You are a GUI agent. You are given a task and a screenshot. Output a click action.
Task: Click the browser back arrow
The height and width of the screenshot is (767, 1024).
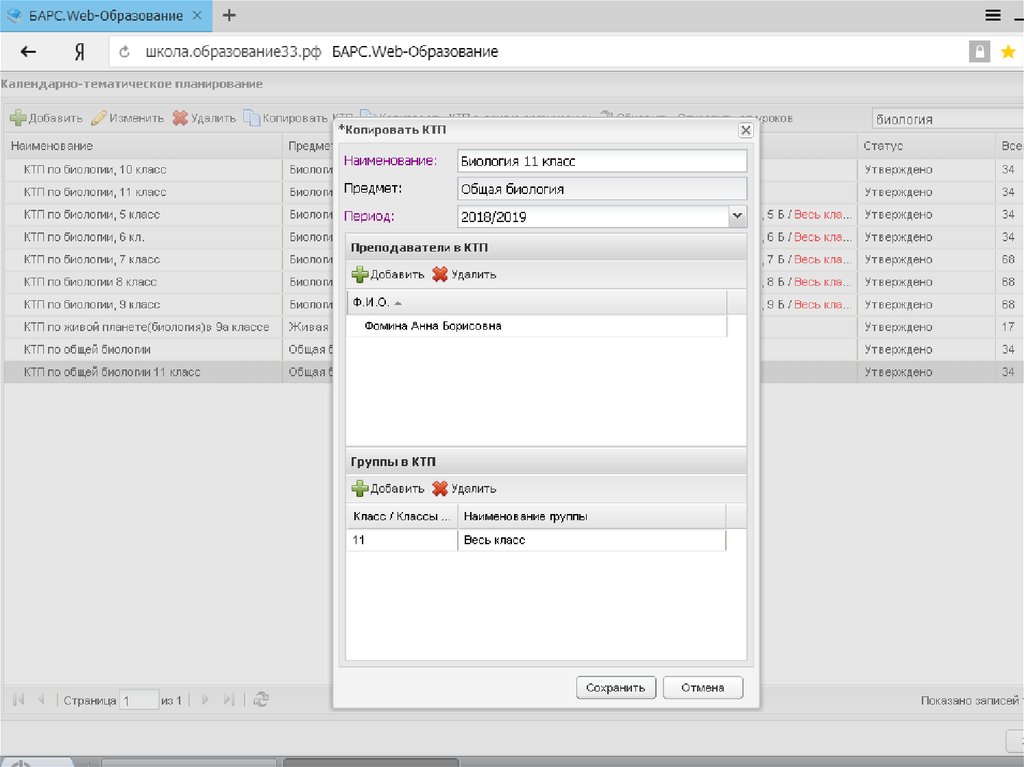pos(28,52)
